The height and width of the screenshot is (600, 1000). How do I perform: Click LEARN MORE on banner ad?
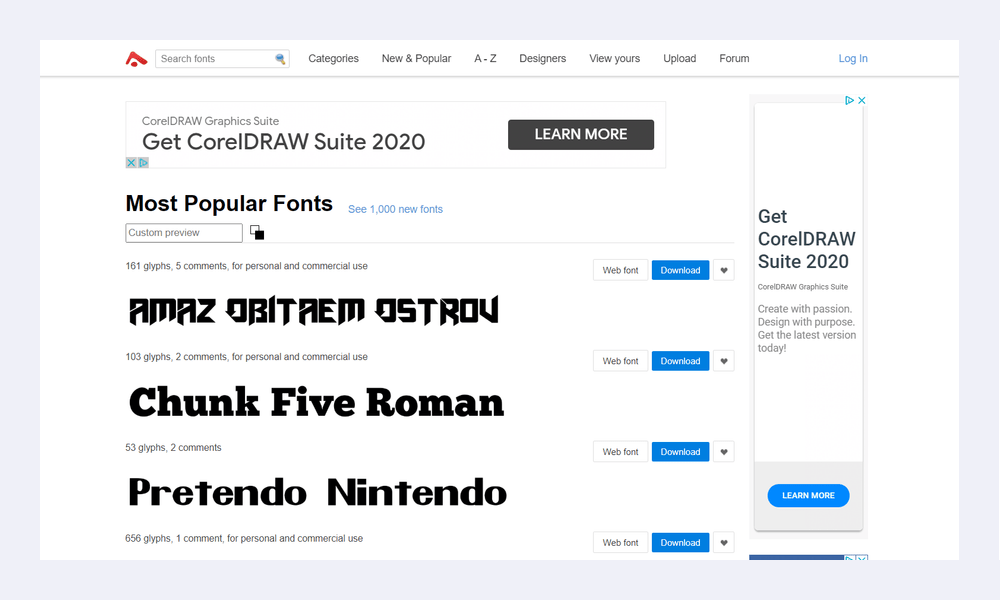coord(581,135)
